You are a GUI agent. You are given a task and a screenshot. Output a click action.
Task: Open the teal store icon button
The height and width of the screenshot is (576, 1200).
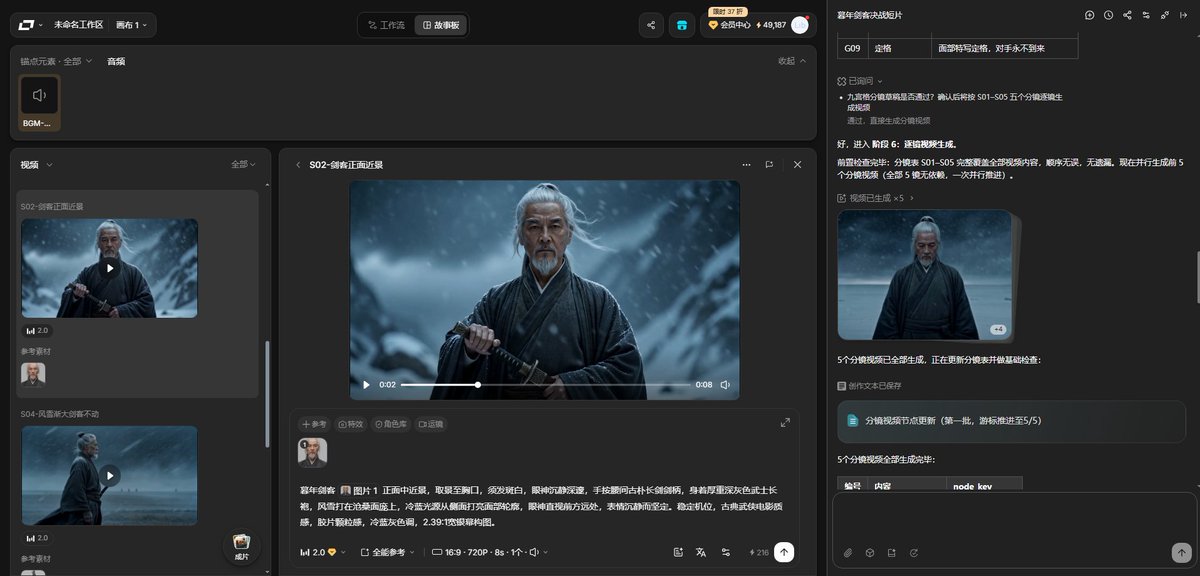click(682, 25)
